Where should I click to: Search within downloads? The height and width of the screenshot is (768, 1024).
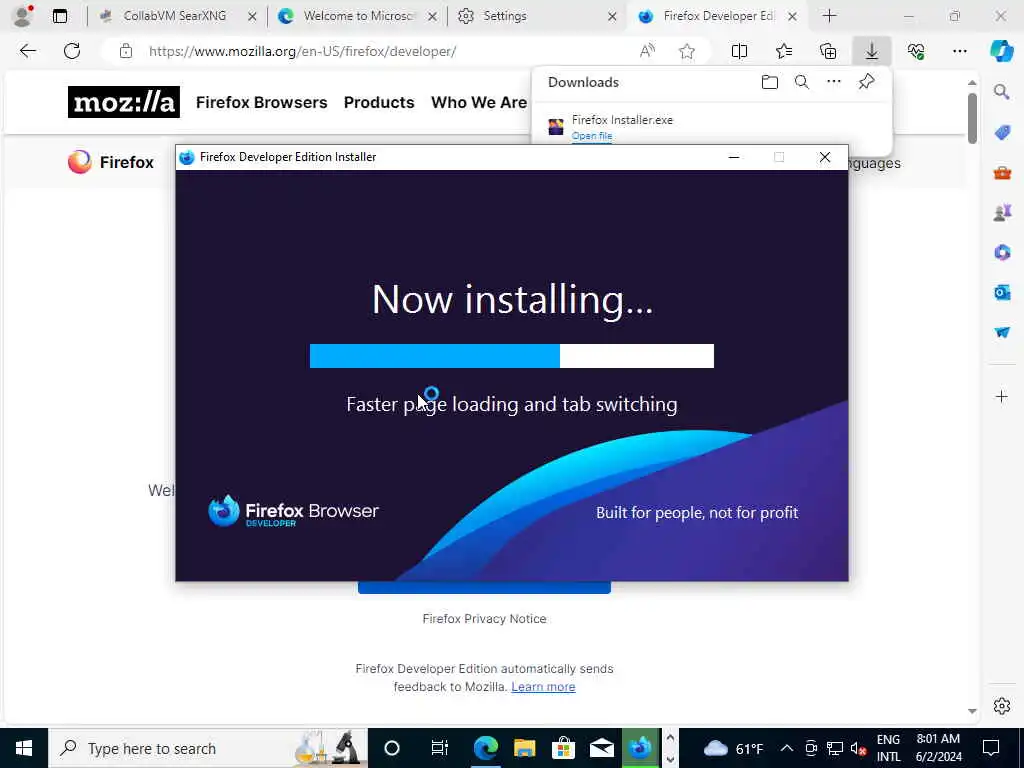tap(802, 82)
